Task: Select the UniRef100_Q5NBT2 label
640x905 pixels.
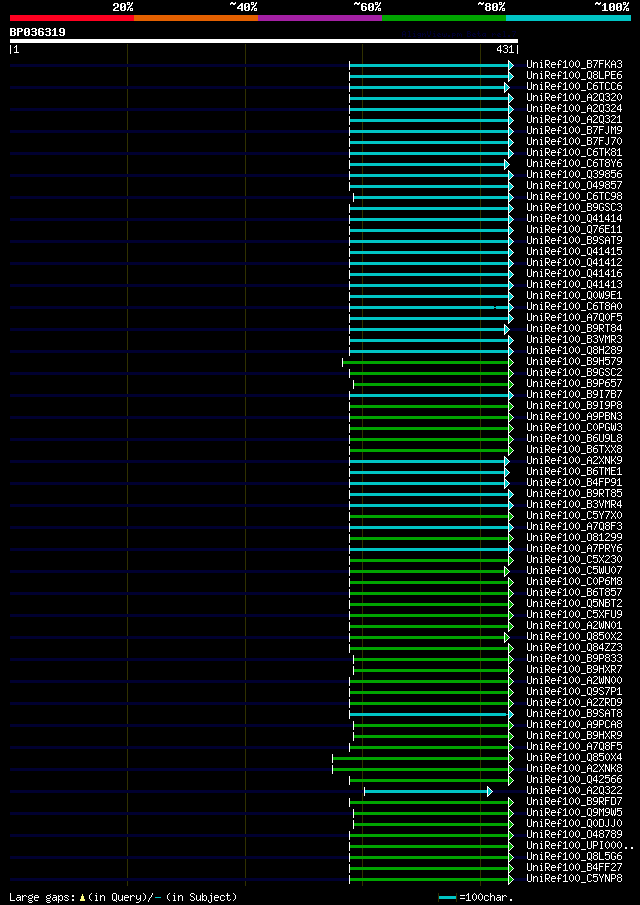Action: coord(574,603)
